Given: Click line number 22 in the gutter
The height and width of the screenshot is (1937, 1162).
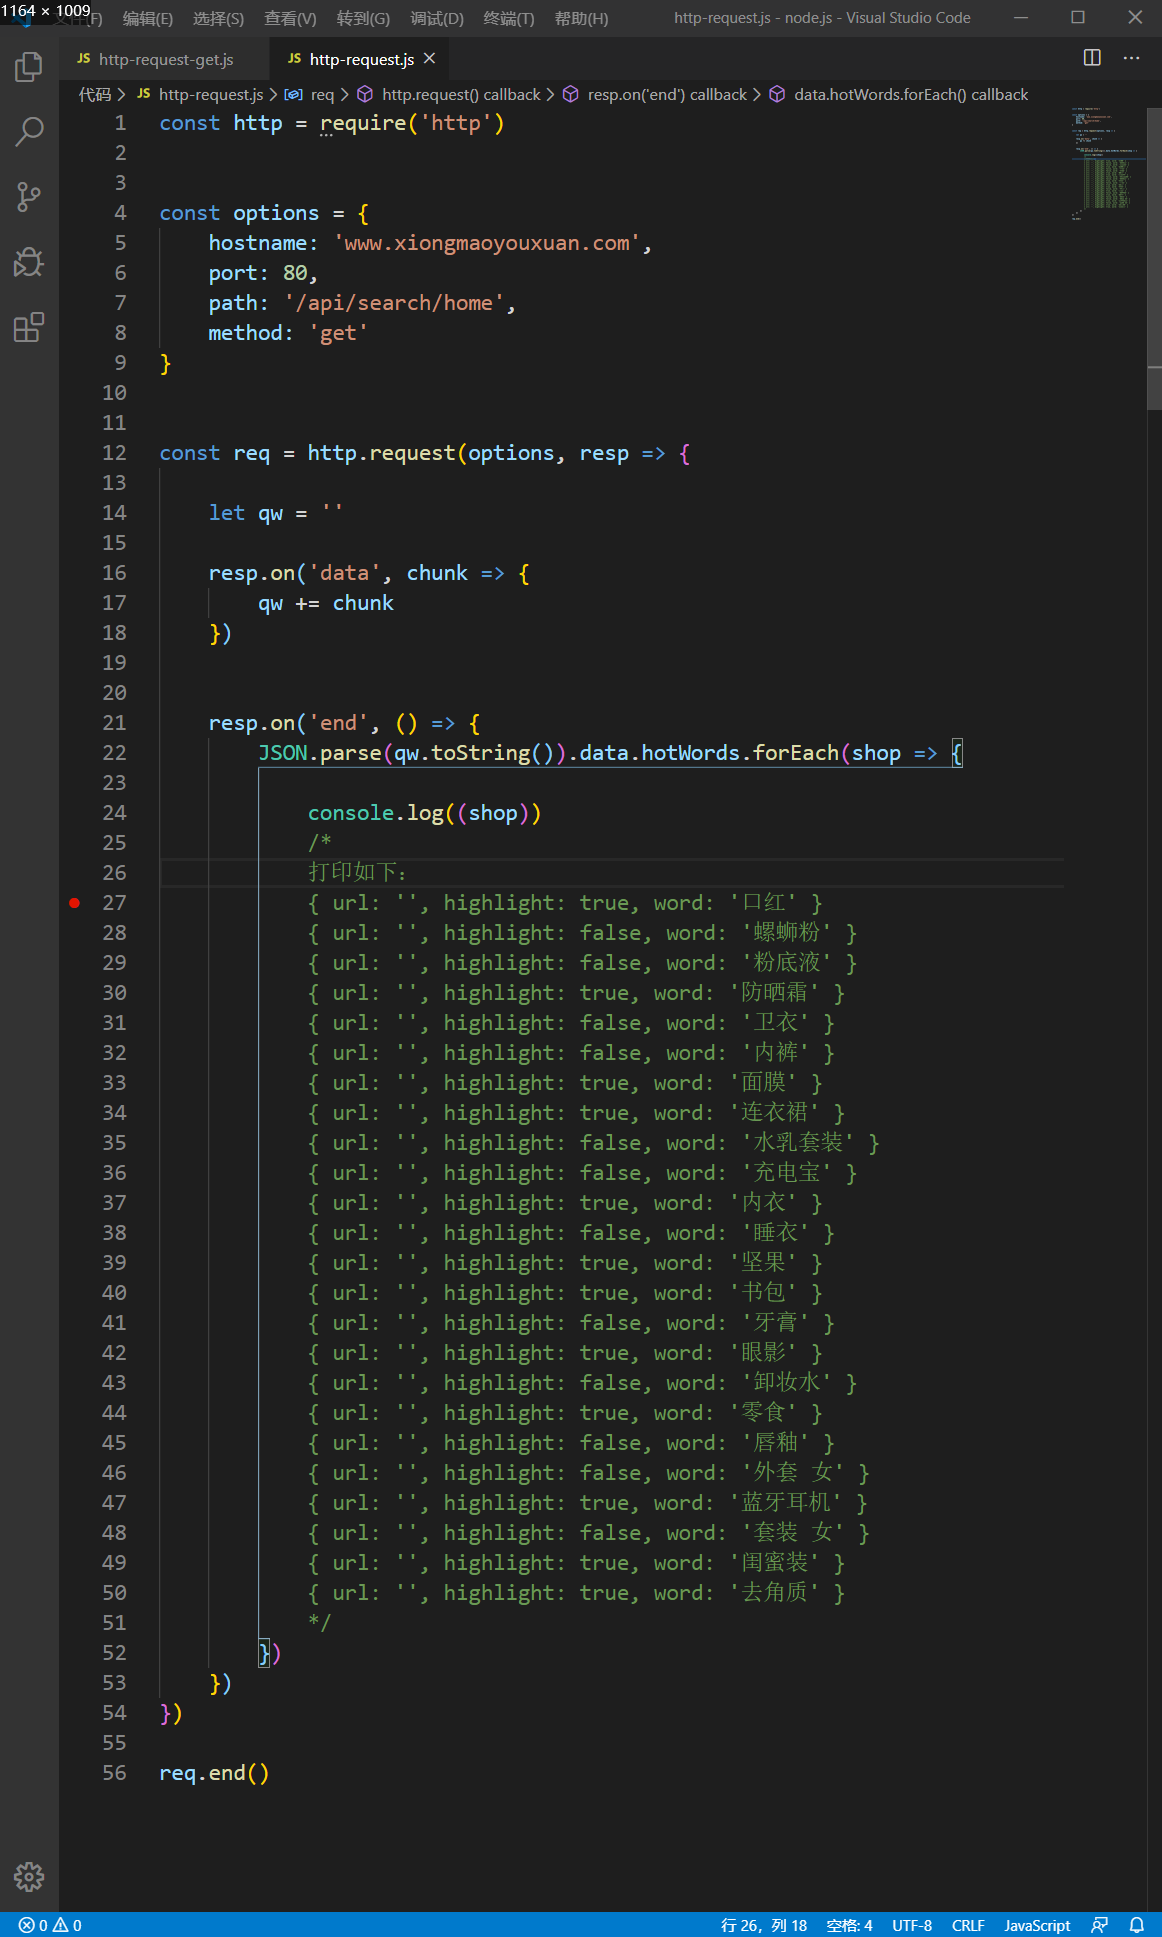Looking at the screenshot, I should 114,753.
